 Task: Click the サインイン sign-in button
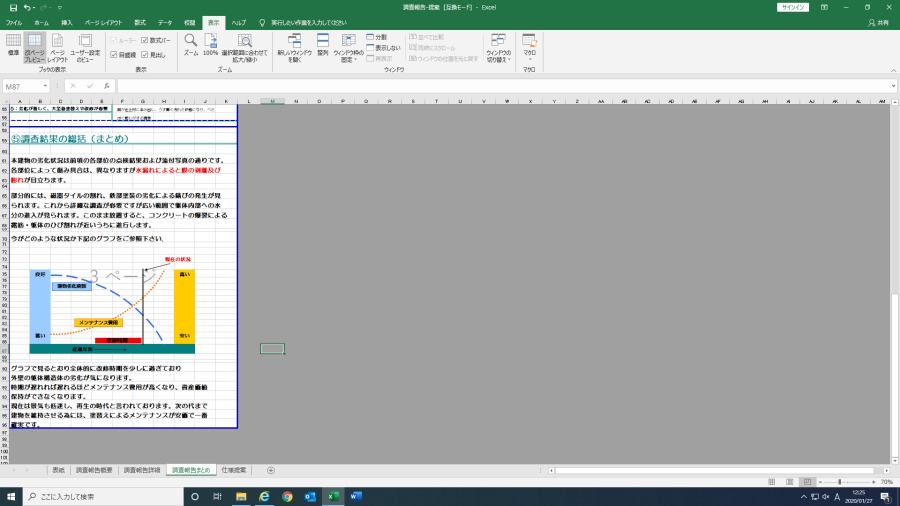(x=793, y=7)
